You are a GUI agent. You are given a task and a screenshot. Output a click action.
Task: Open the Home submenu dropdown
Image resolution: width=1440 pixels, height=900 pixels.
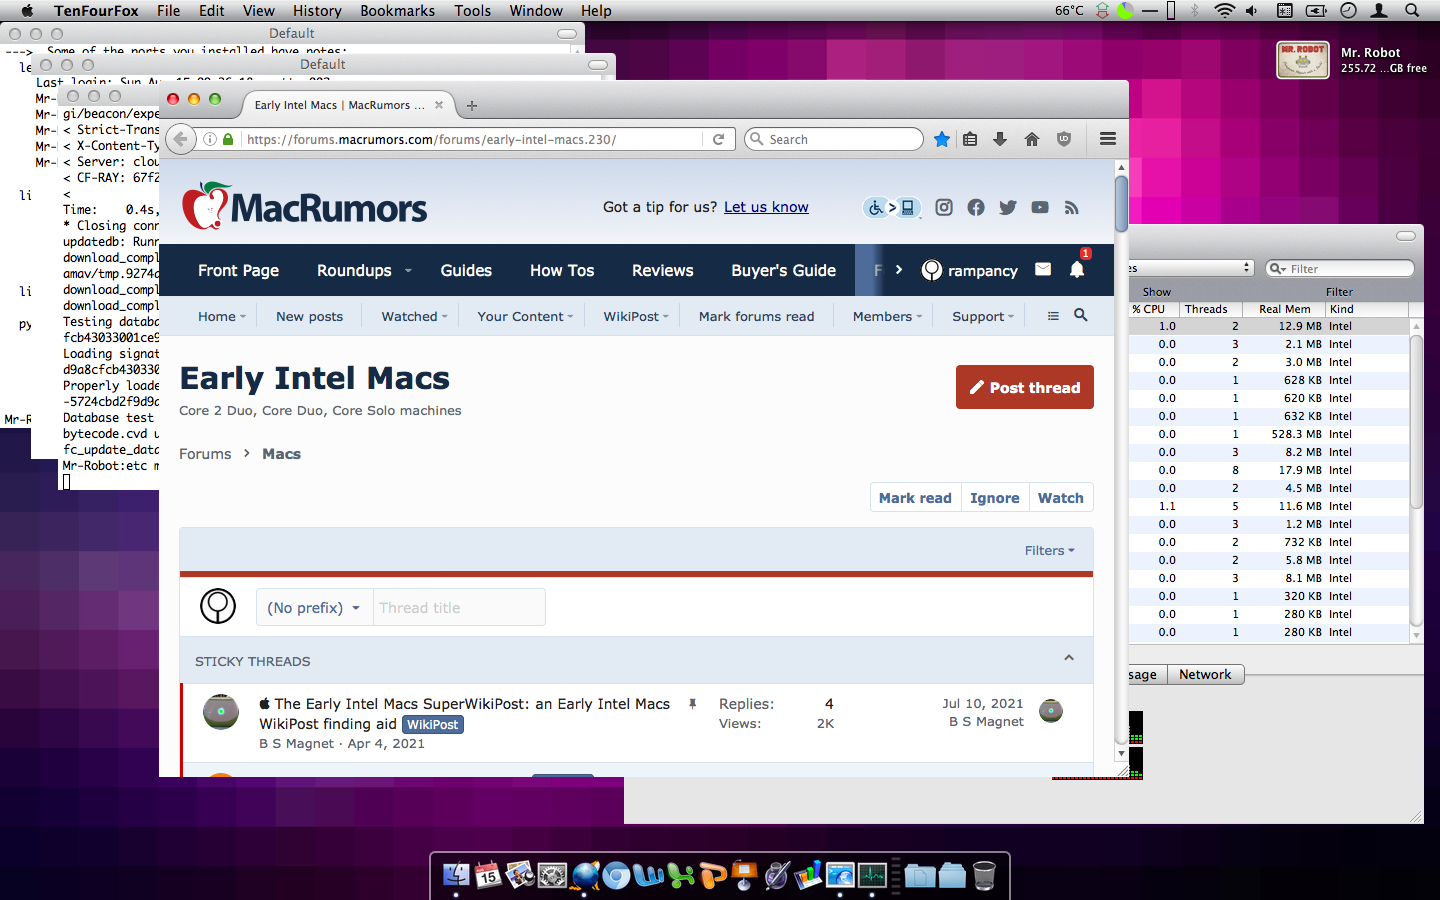243,317
